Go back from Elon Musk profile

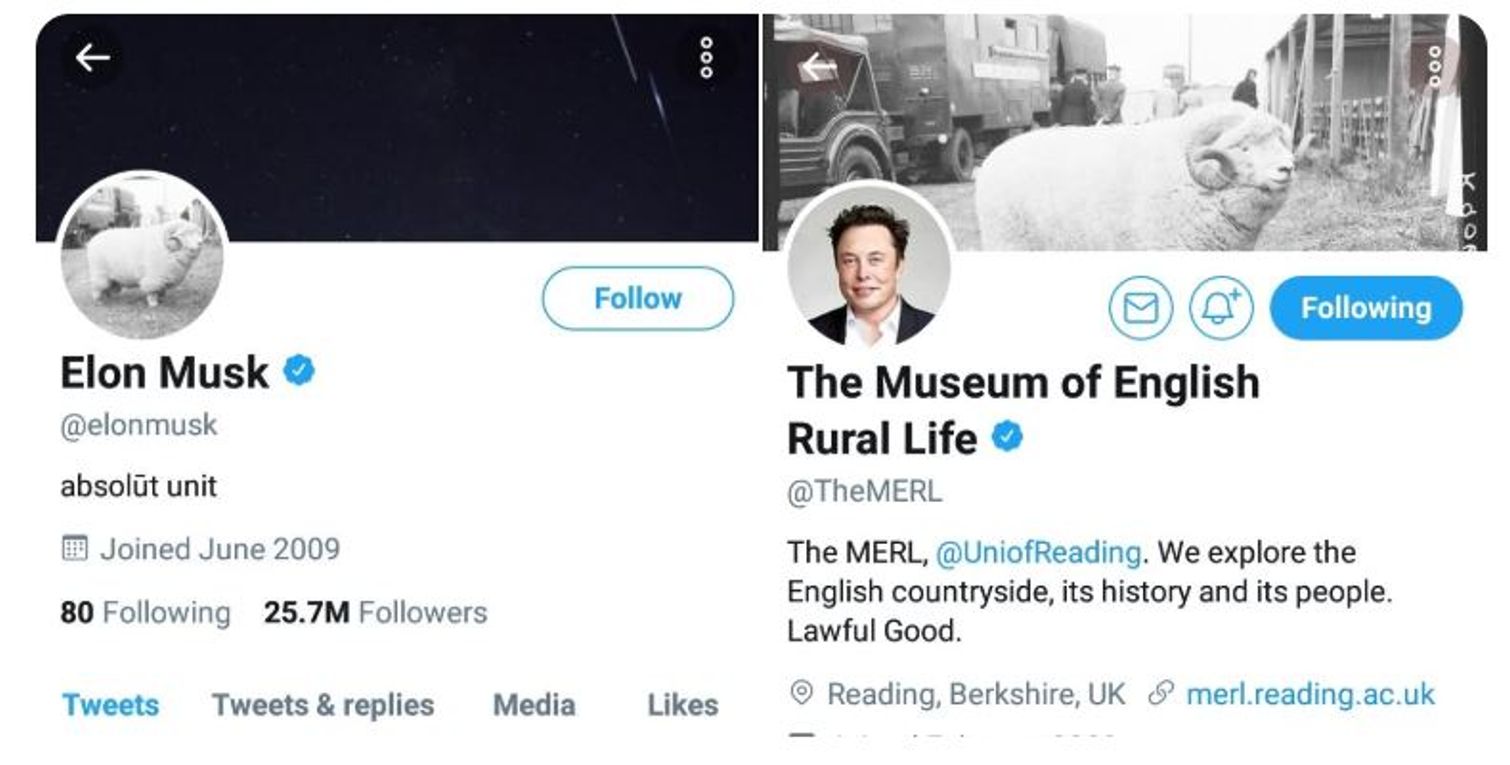tap(93, 58)
